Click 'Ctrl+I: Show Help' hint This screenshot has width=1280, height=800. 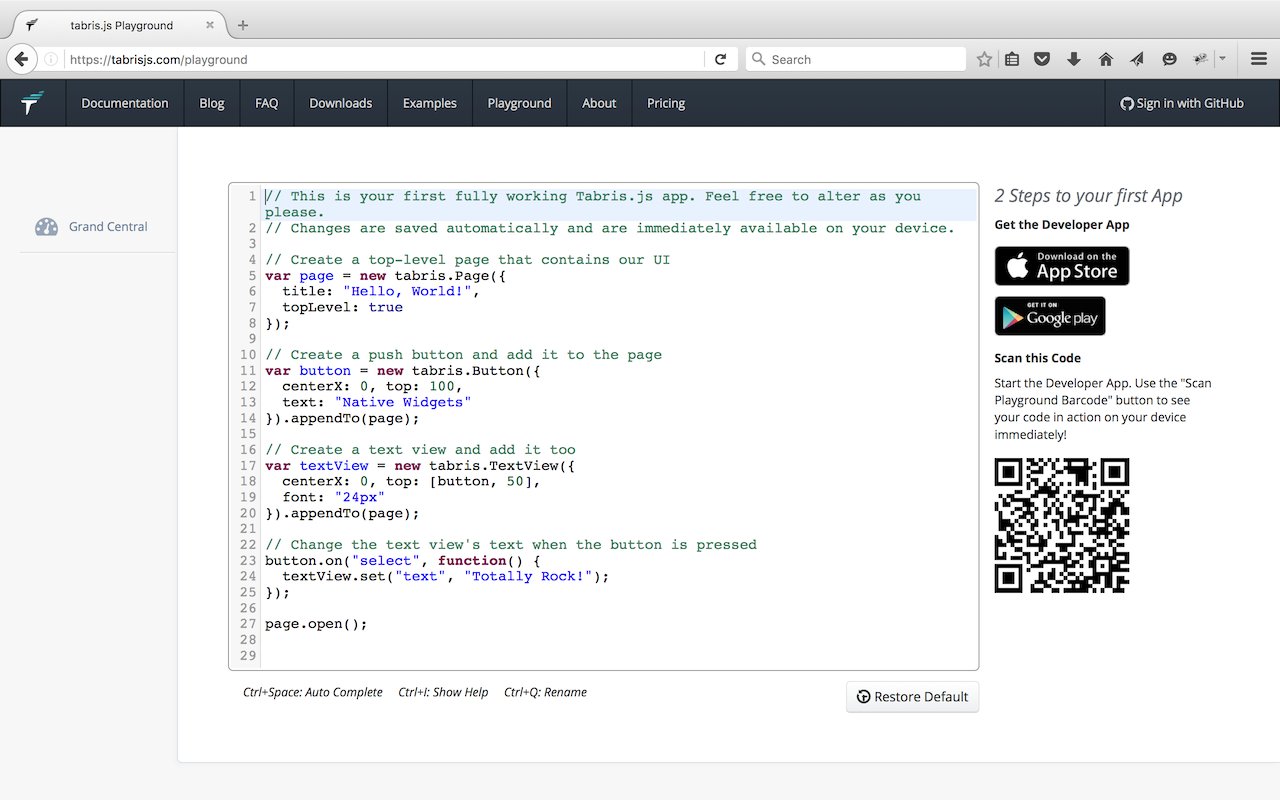point(443,692)
